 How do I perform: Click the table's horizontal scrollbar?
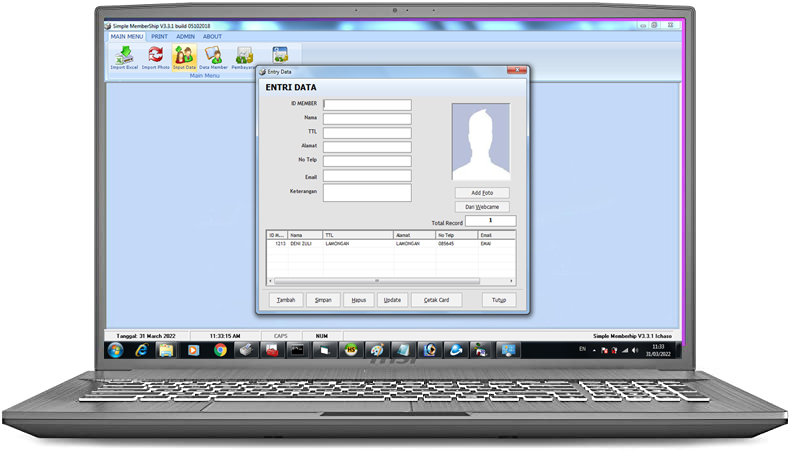[x=376, y=281]
